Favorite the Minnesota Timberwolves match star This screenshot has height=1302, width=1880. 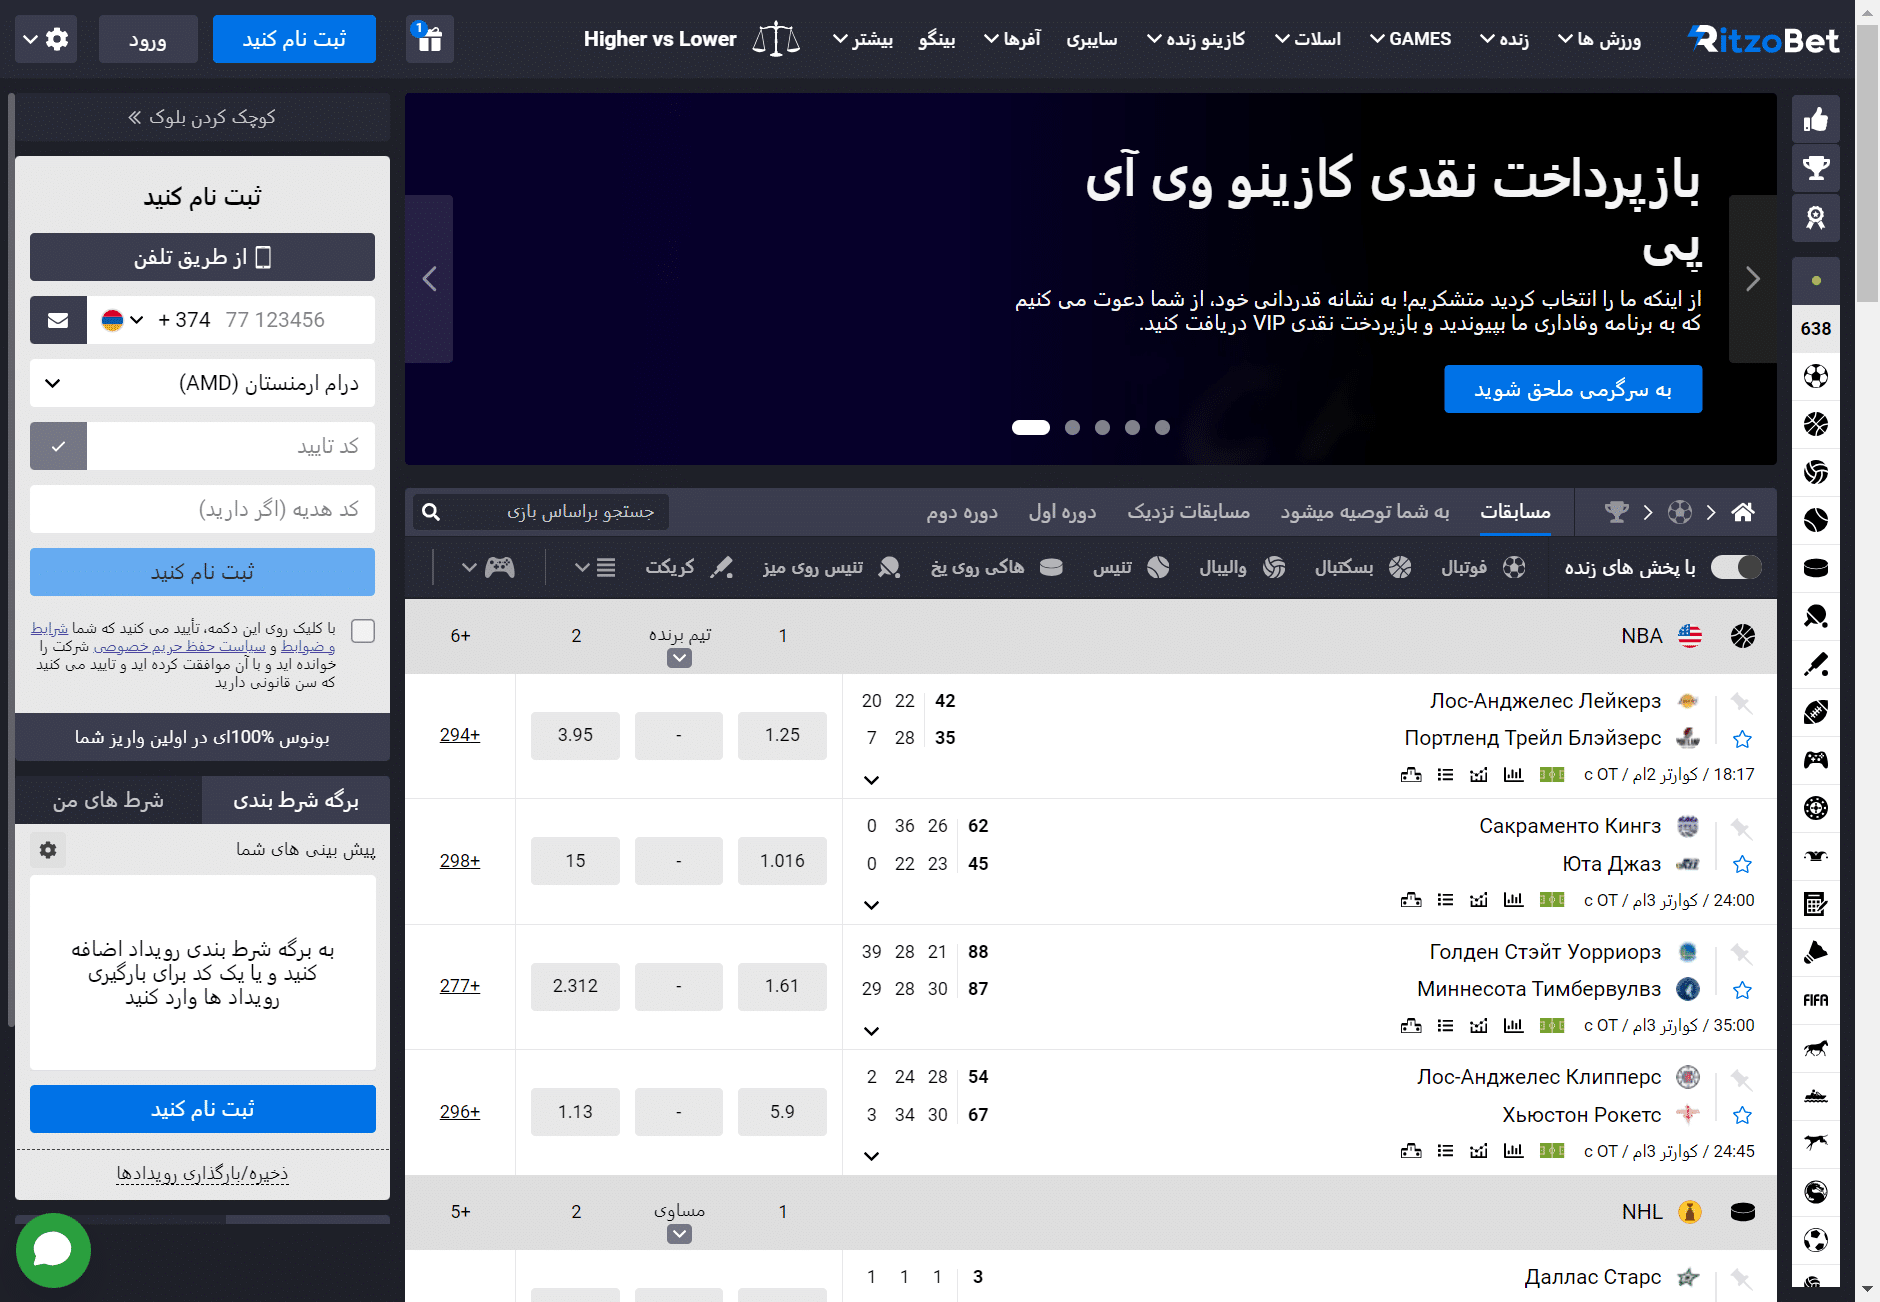(1742, 990)
